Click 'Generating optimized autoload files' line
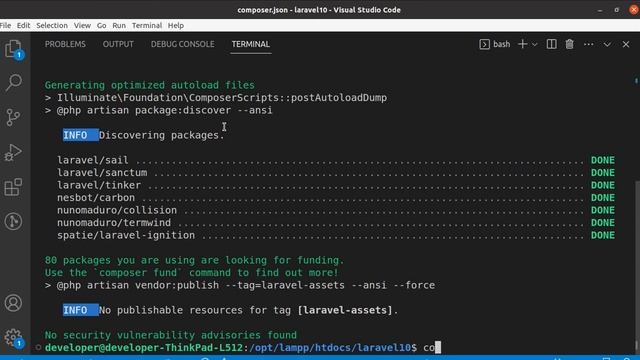Viewport: 640px width, 360px height. pyautogui.click(x=150, y=85)
